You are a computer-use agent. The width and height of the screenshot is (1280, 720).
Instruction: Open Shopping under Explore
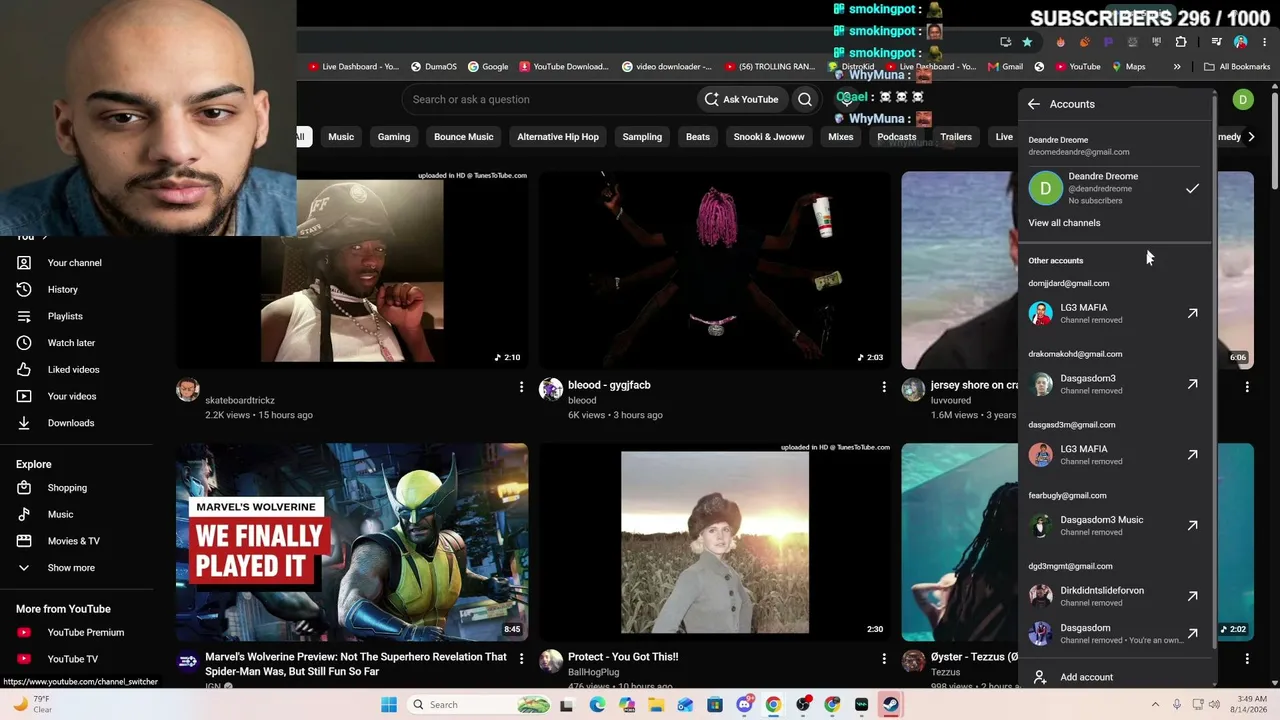pos(67,488)
